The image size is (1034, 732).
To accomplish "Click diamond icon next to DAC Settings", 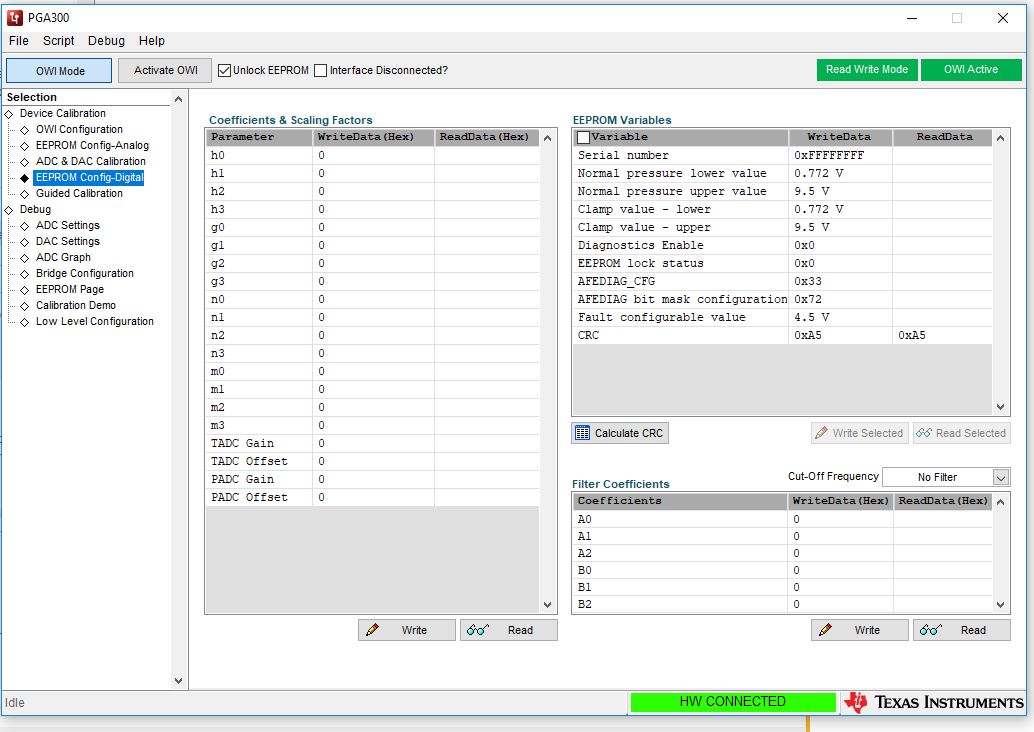I will tap(24, 242).
